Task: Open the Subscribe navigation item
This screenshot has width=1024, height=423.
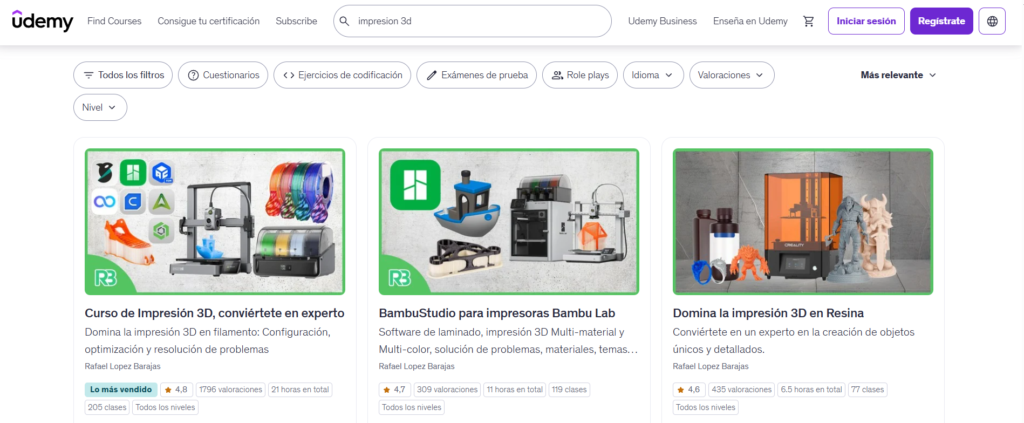Action: pos(296,21)
